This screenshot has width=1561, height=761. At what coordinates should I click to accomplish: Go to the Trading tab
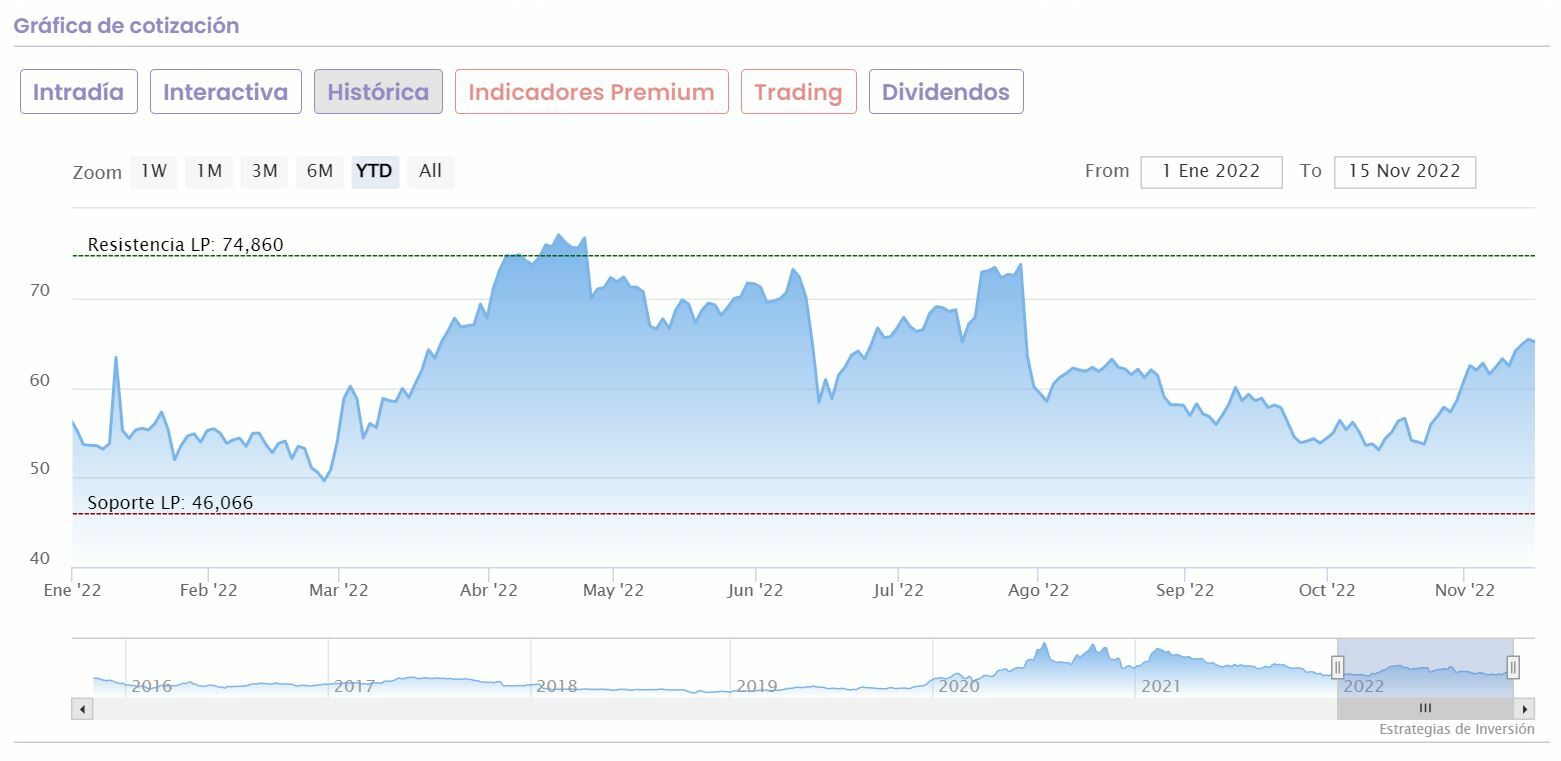[798, 92]
